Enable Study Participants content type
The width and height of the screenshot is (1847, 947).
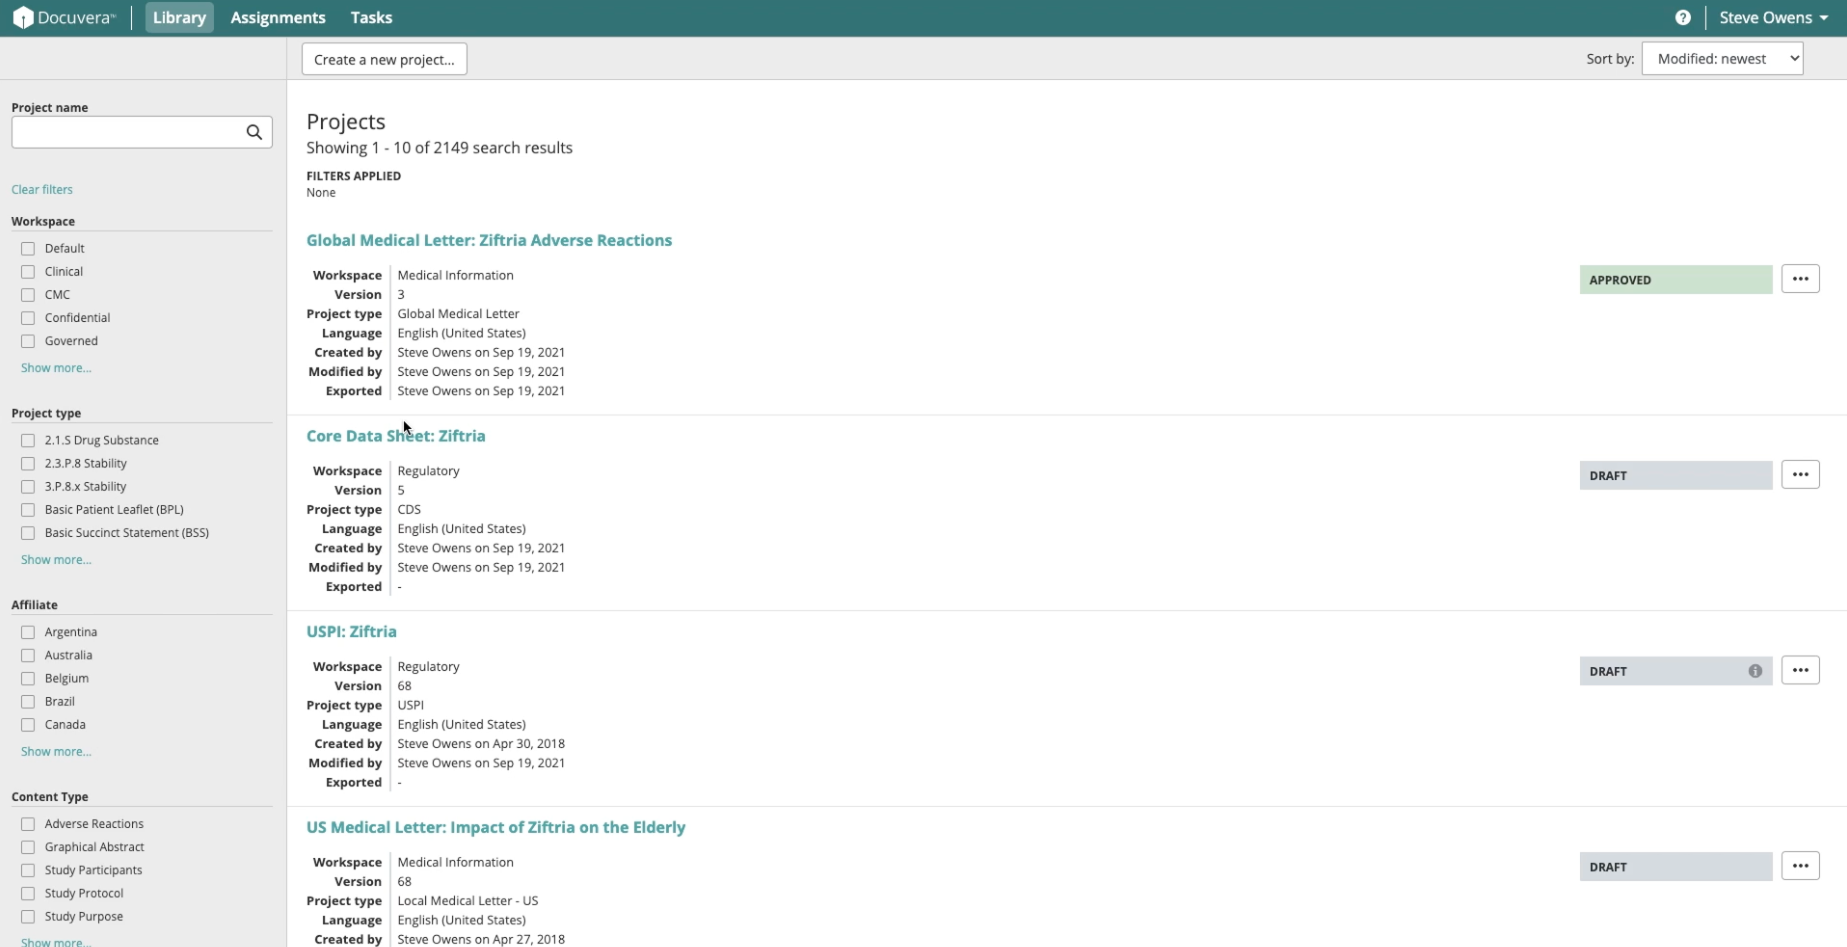coord(28,871)
